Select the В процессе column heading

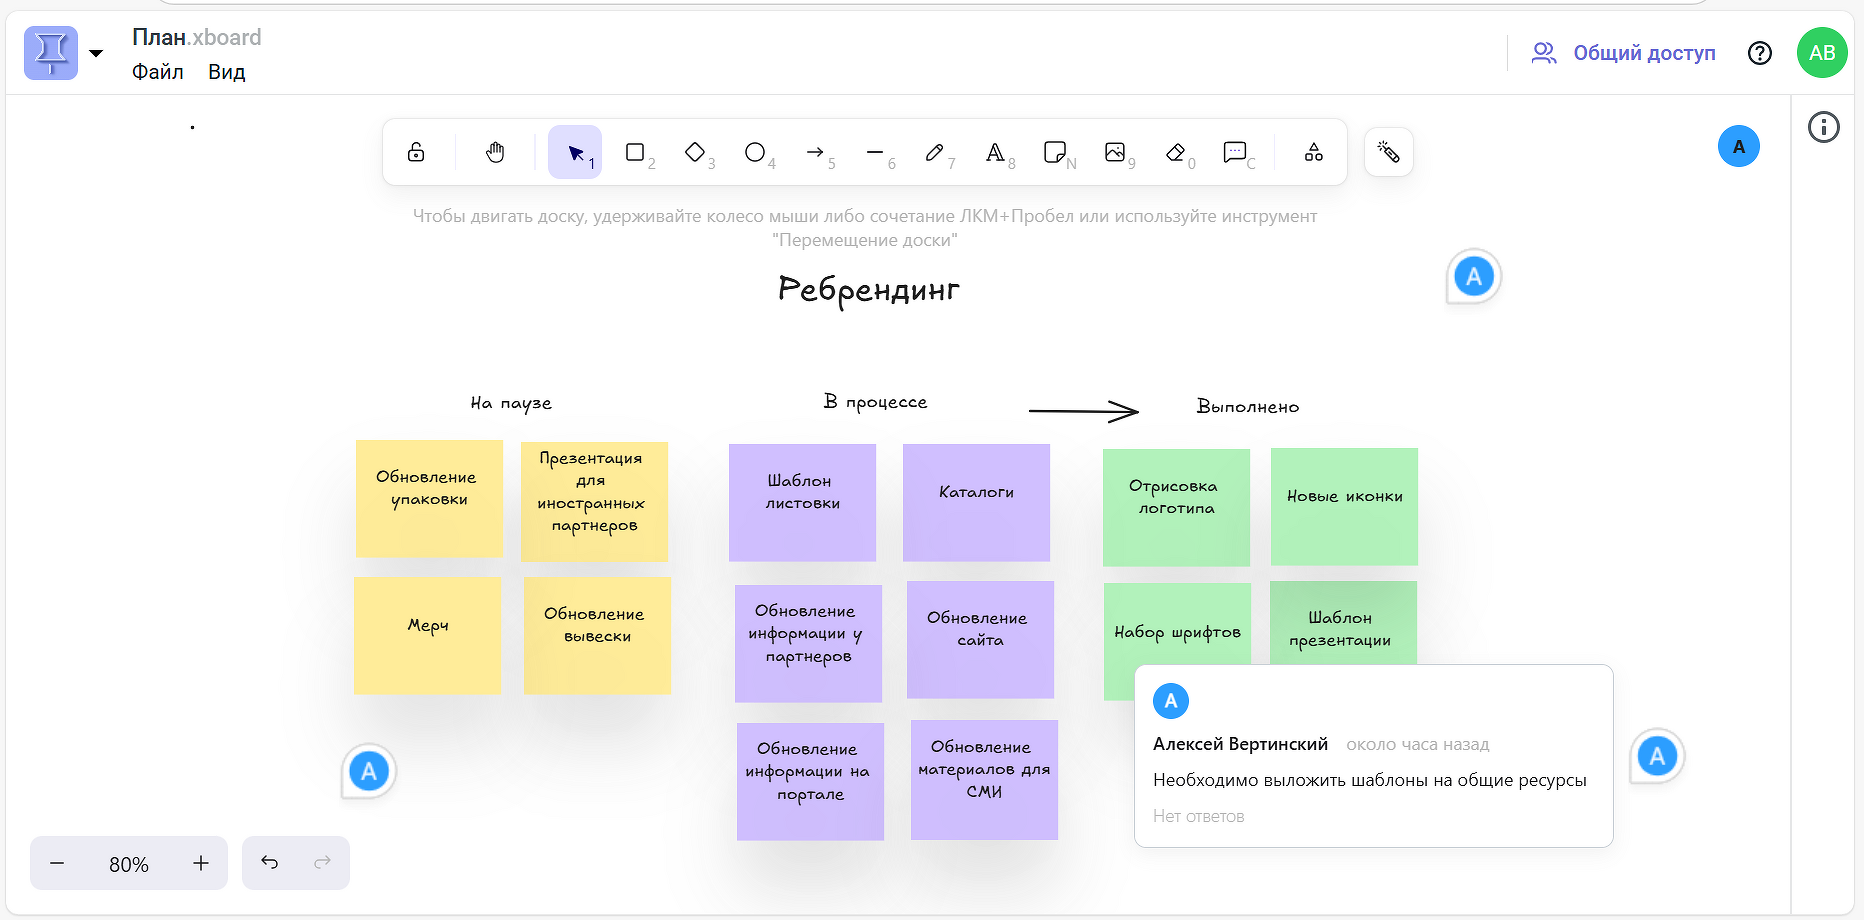(875, 402)
